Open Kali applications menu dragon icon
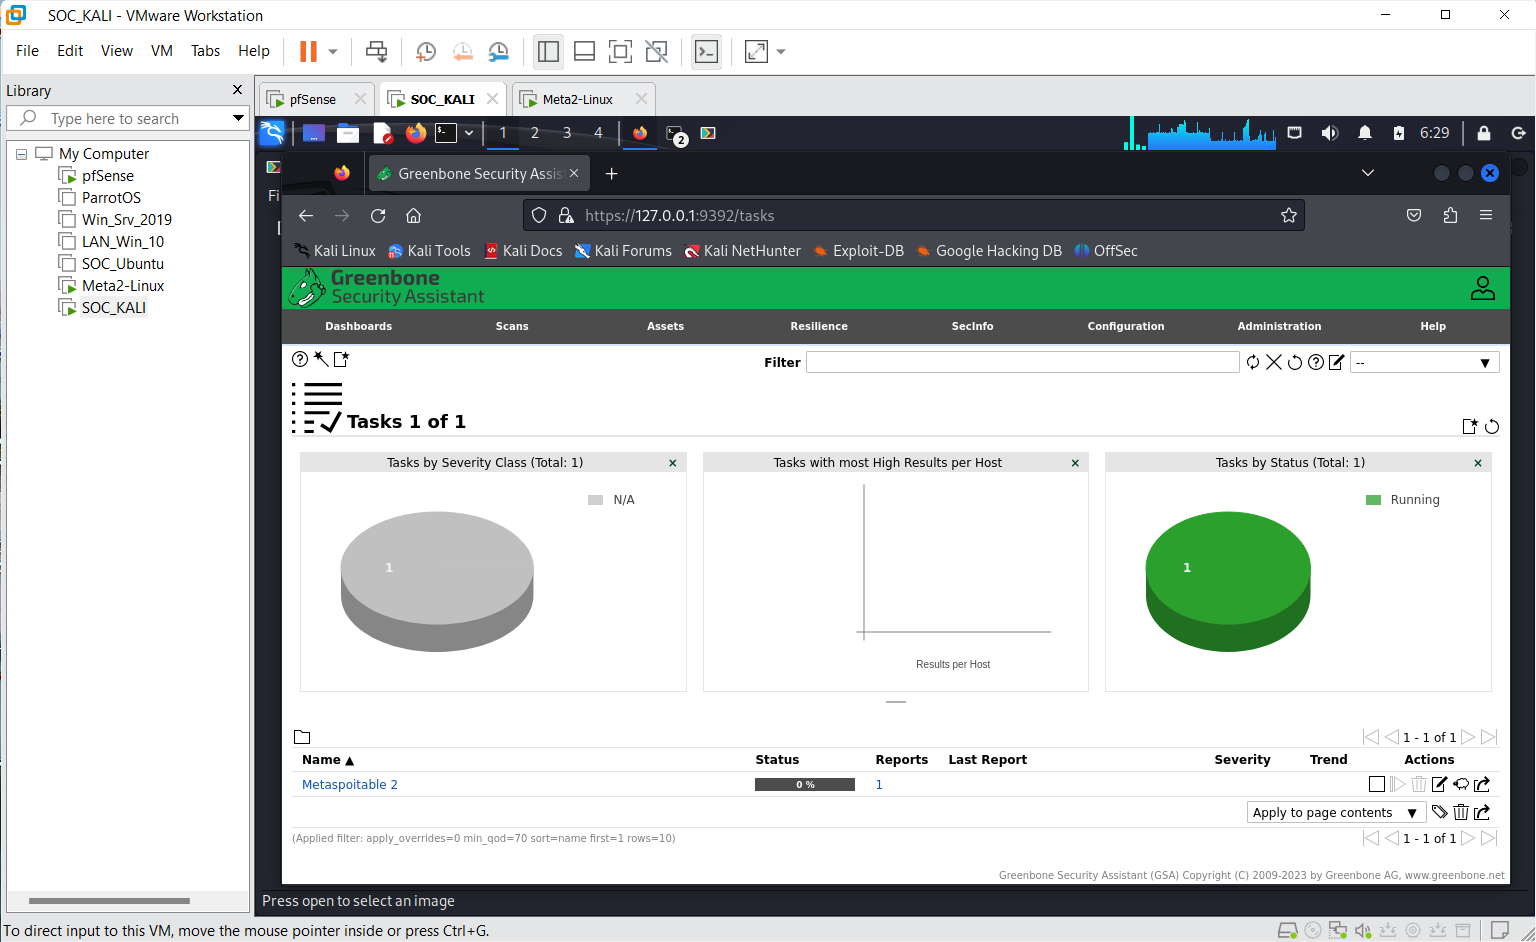Viewport: 1536px width, 942px height. pyautogui.click(x=272, y=133)
